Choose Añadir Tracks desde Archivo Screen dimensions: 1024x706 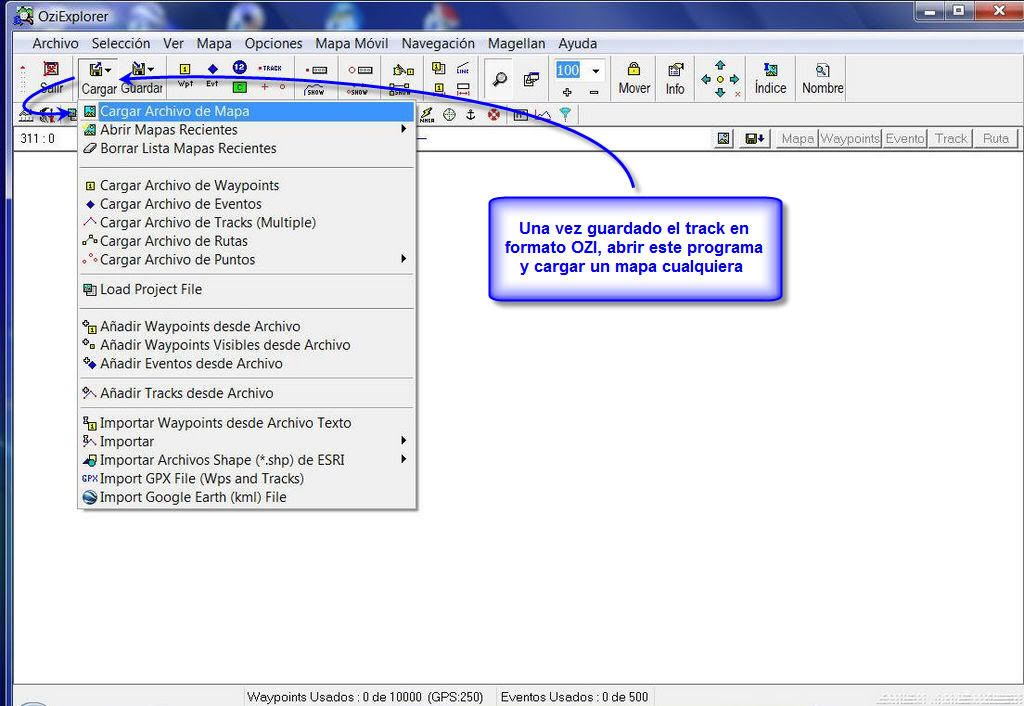pos(247,393)
